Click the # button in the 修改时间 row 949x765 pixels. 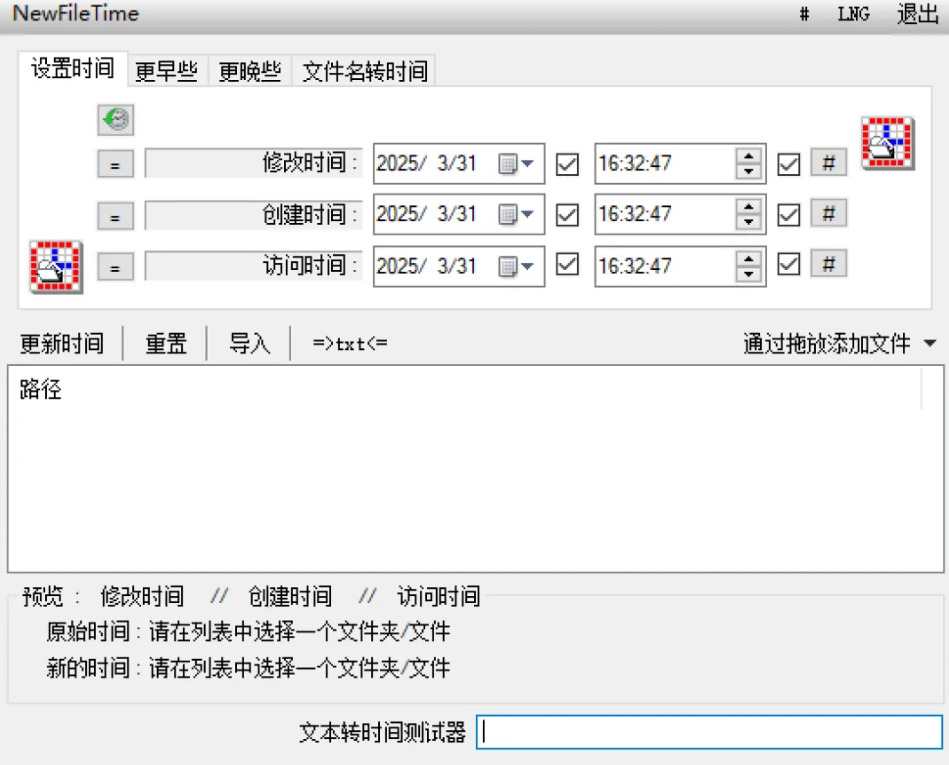coord(829,162)
